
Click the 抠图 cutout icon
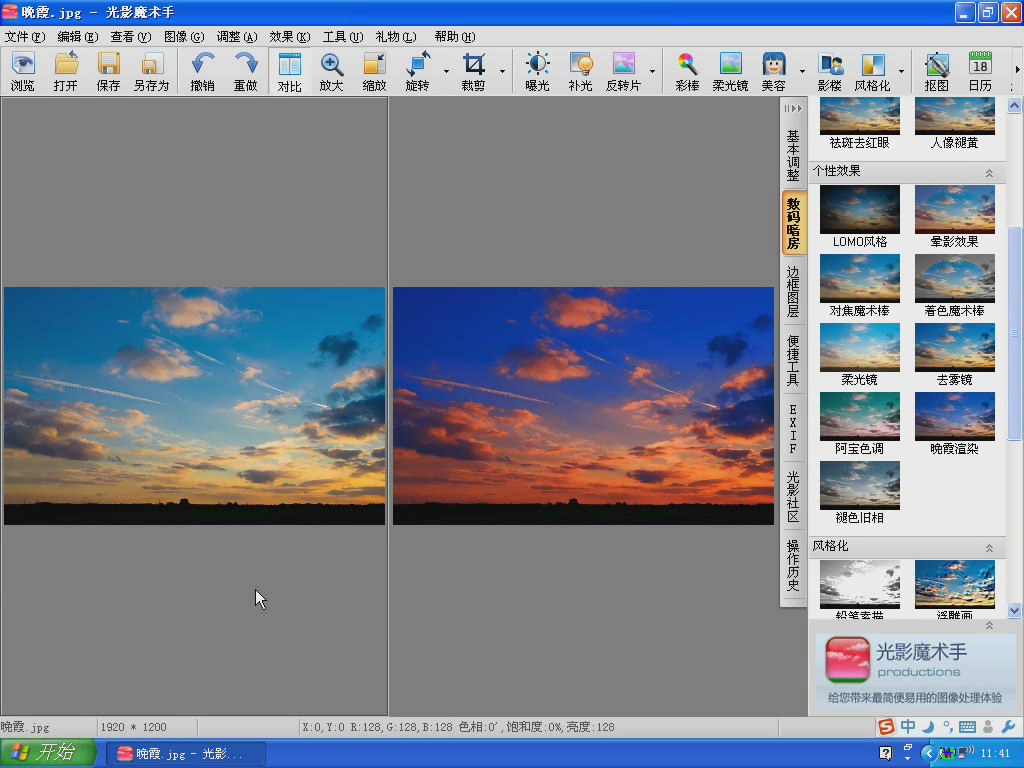coord(936,71)
